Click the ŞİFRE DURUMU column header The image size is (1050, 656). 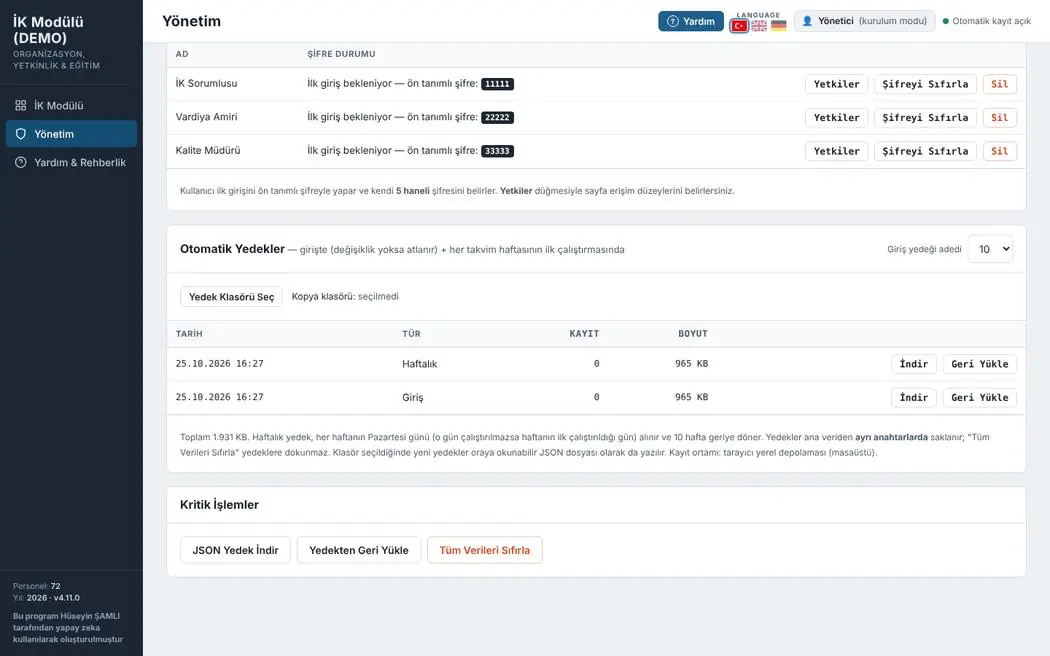coord(341,54)
